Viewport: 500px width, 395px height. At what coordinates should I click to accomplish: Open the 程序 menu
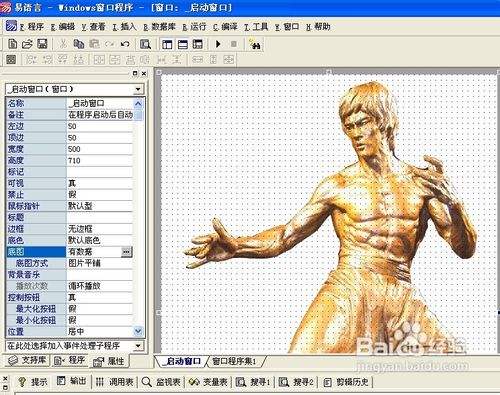pos(32,27)
